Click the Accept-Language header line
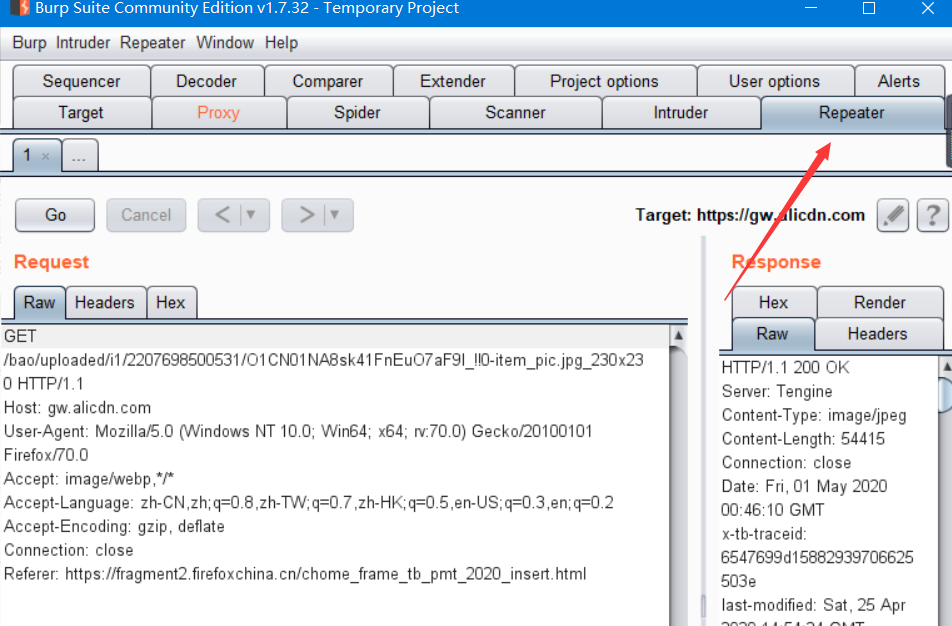This screenshot has width=952, height=626. [308, 503]
